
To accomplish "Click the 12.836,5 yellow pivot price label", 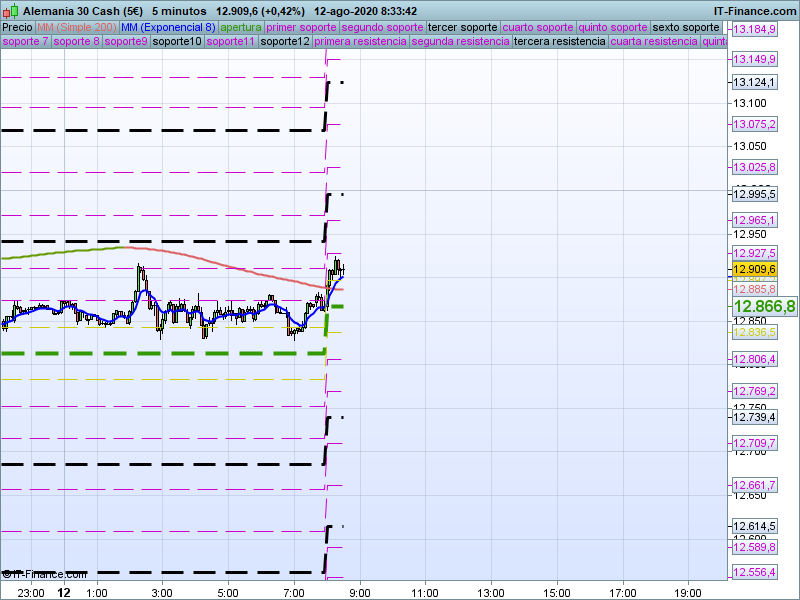I will 755,332.
